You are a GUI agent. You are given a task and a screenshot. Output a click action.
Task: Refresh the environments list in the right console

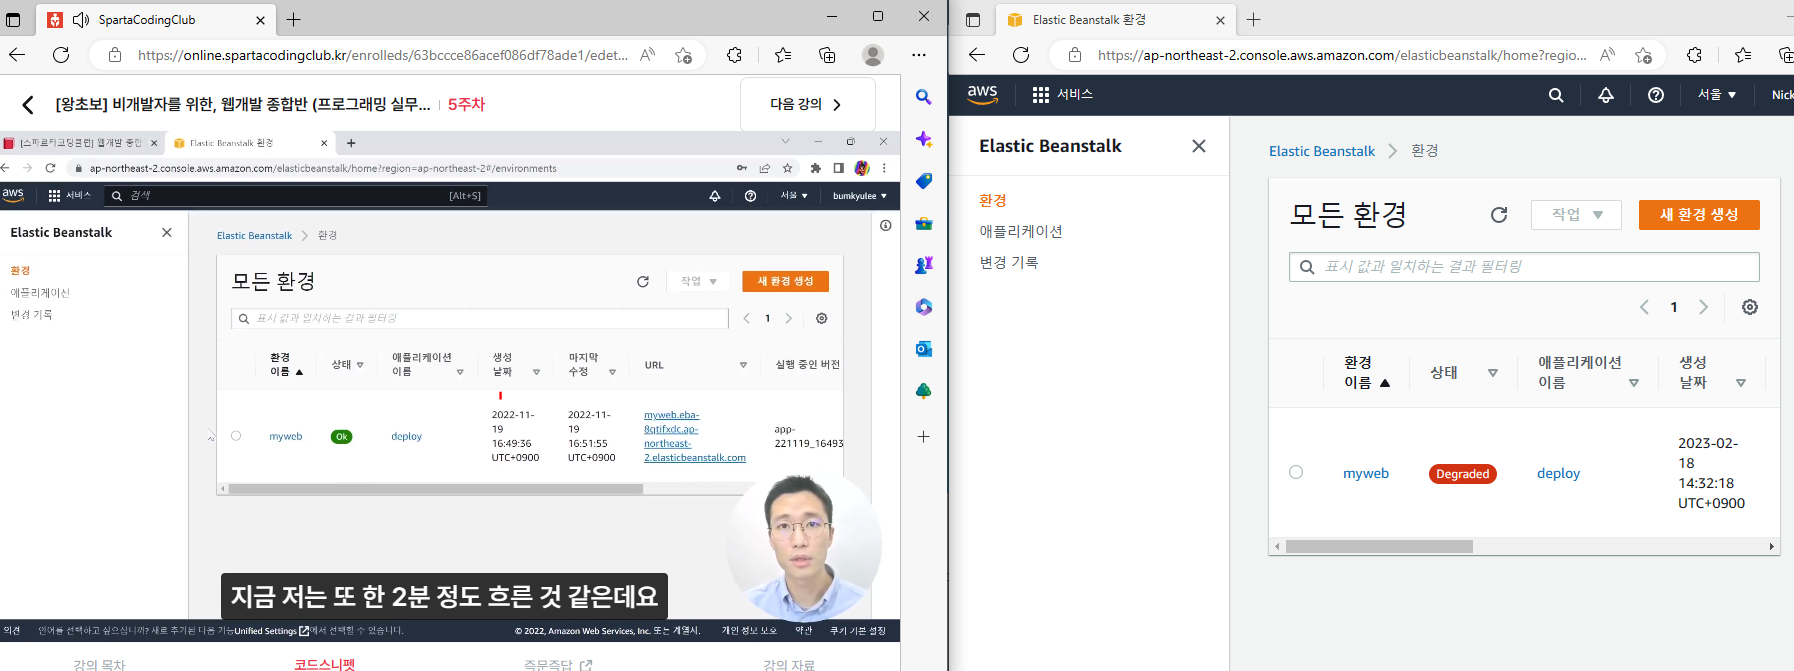[1499, 215]
